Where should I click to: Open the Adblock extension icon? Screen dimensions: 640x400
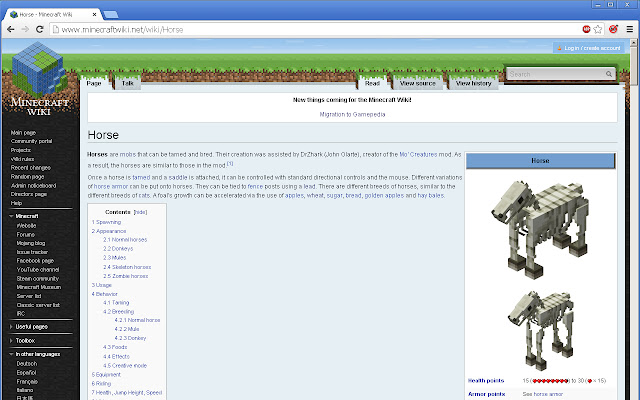click(587, 29)
